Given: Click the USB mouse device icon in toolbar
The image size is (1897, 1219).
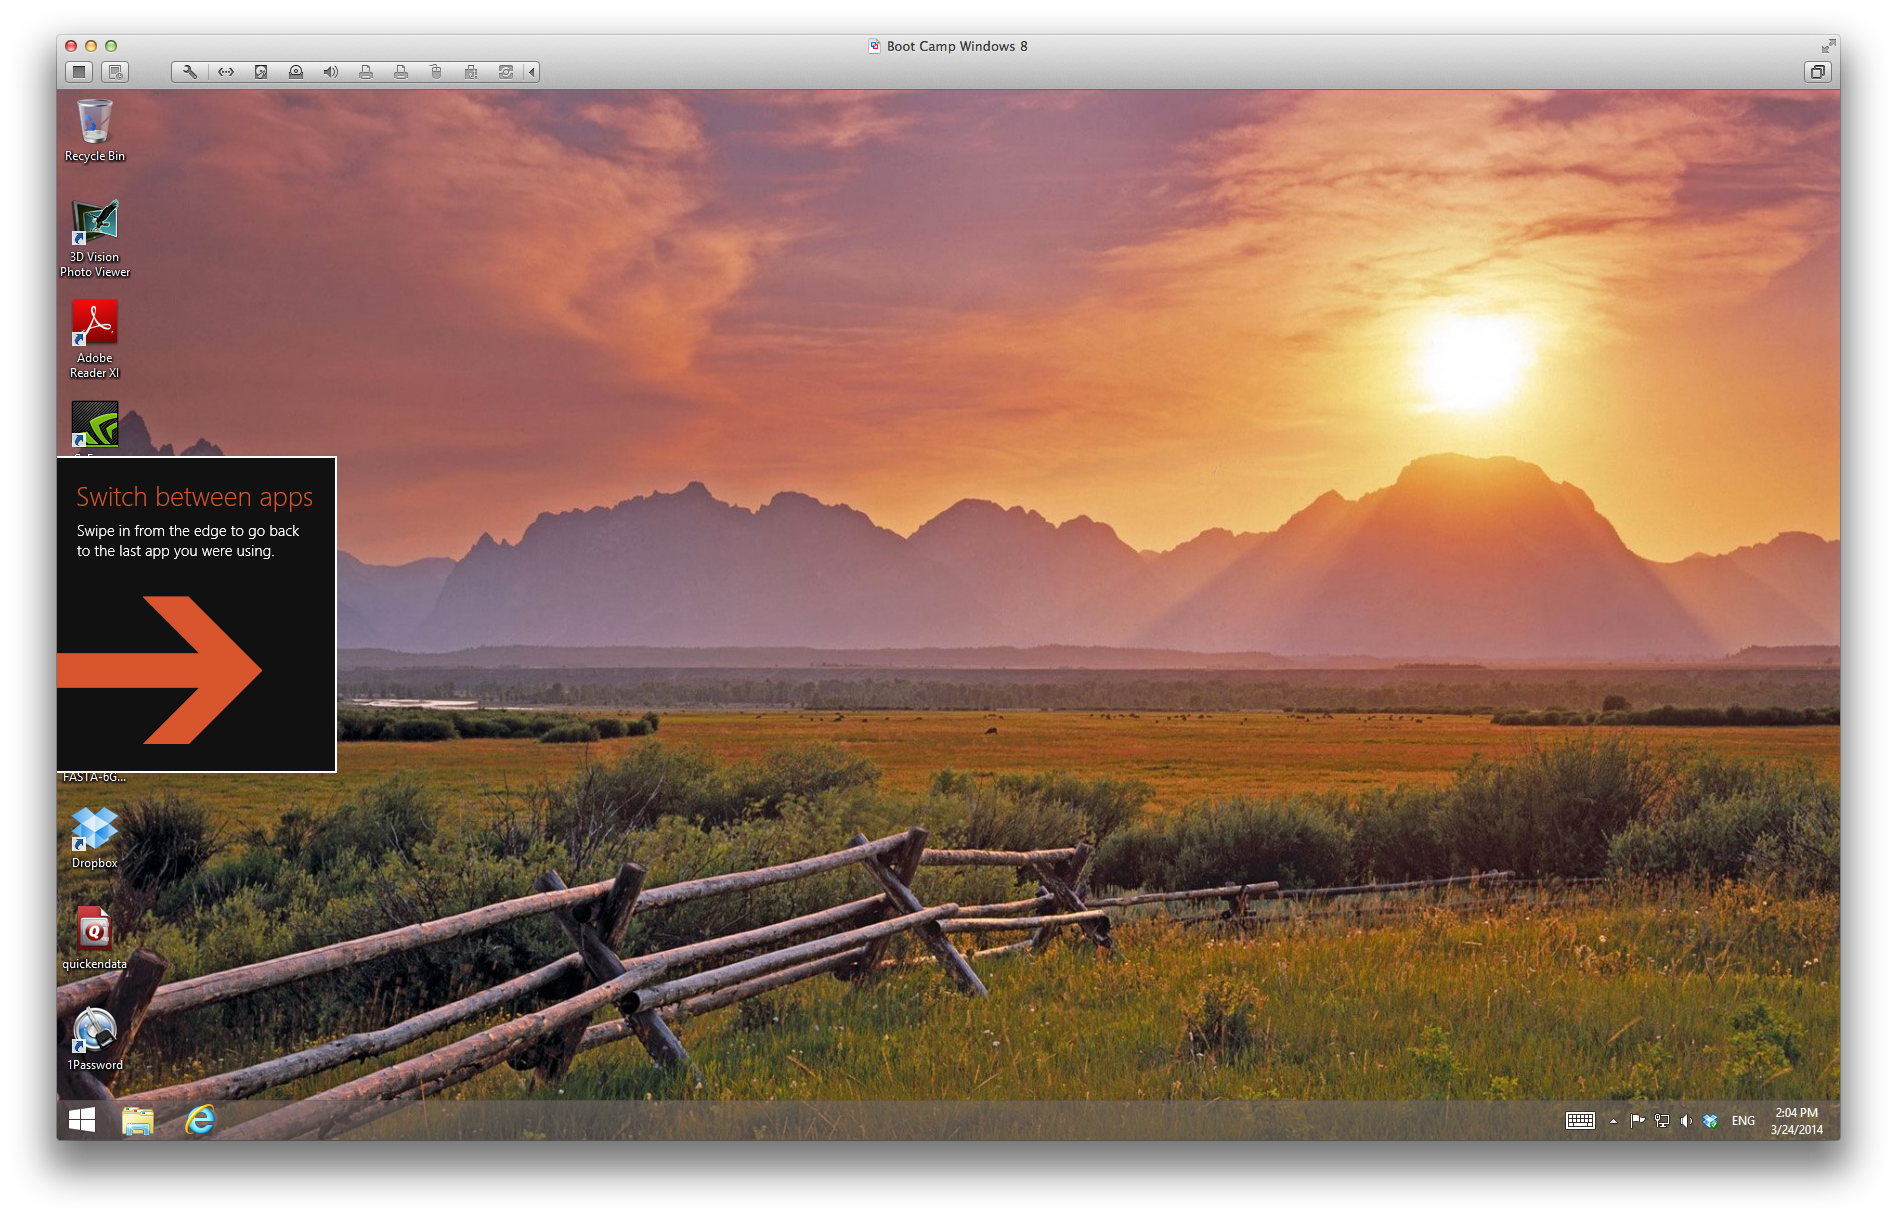Looking at the screenshot, I should click(x=436, y=72).
